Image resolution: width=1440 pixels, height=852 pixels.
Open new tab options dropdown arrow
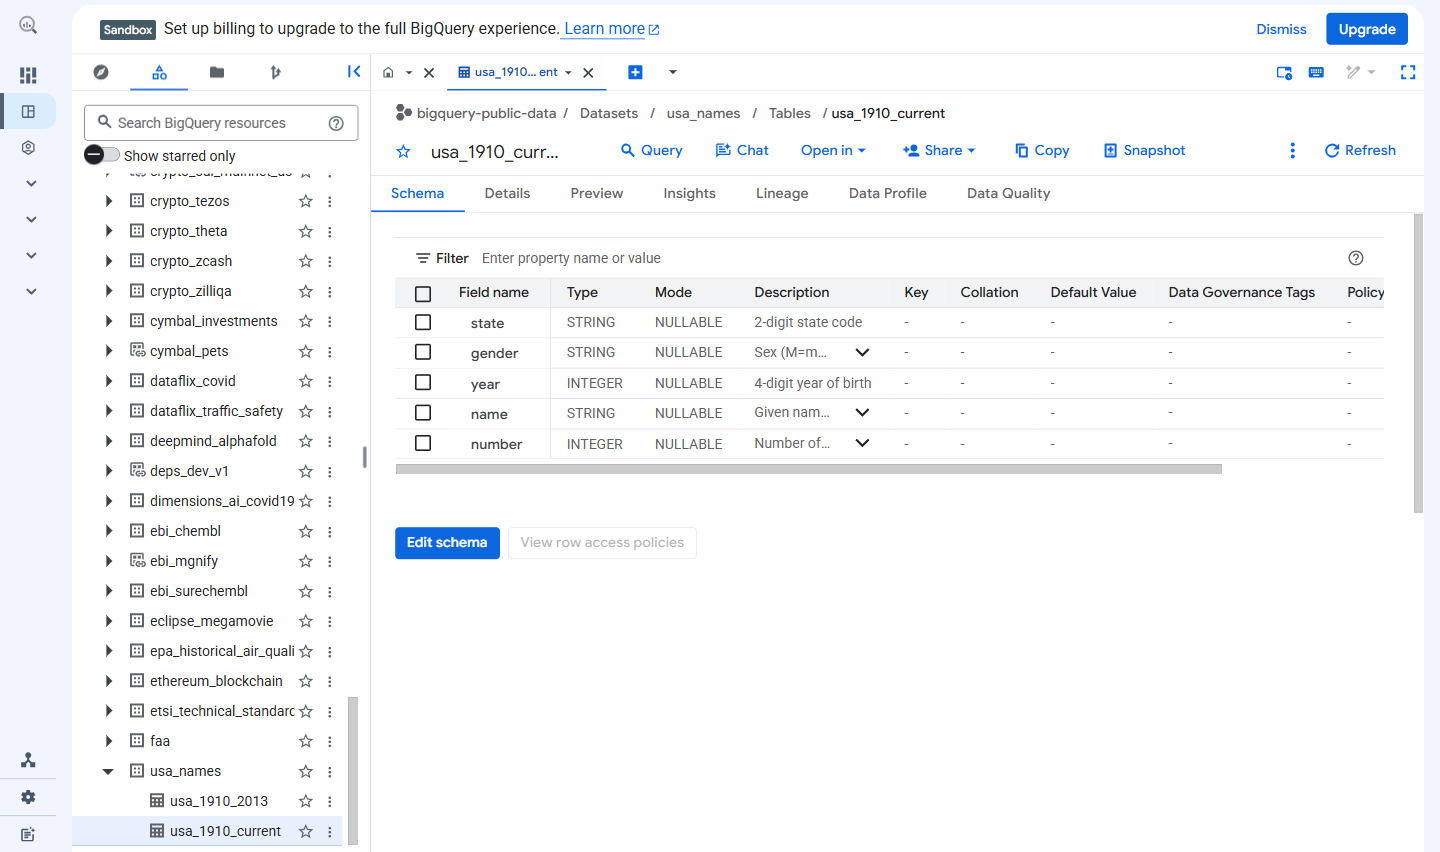(673, 72)
